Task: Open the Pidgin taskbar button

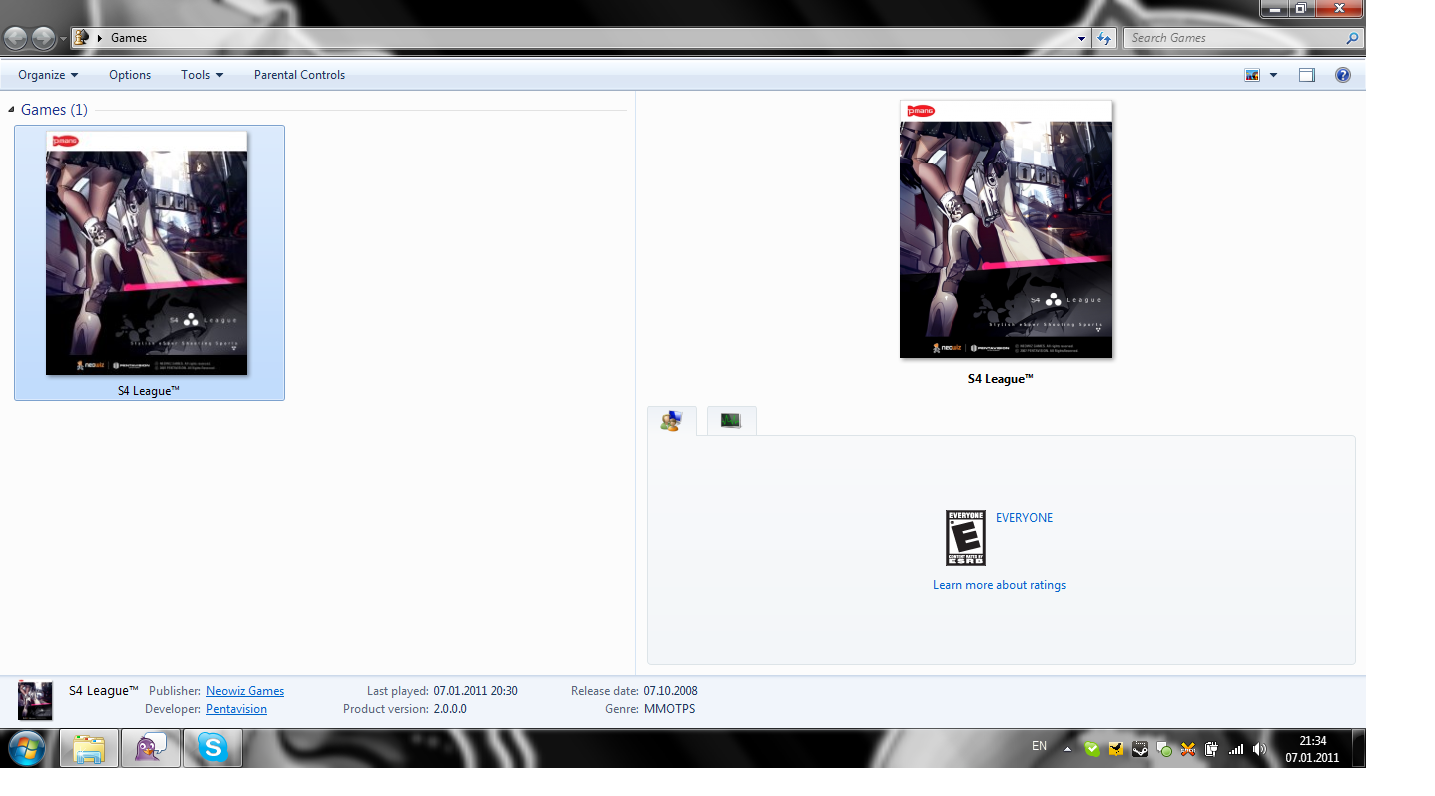Action: [x=151, y=748]
